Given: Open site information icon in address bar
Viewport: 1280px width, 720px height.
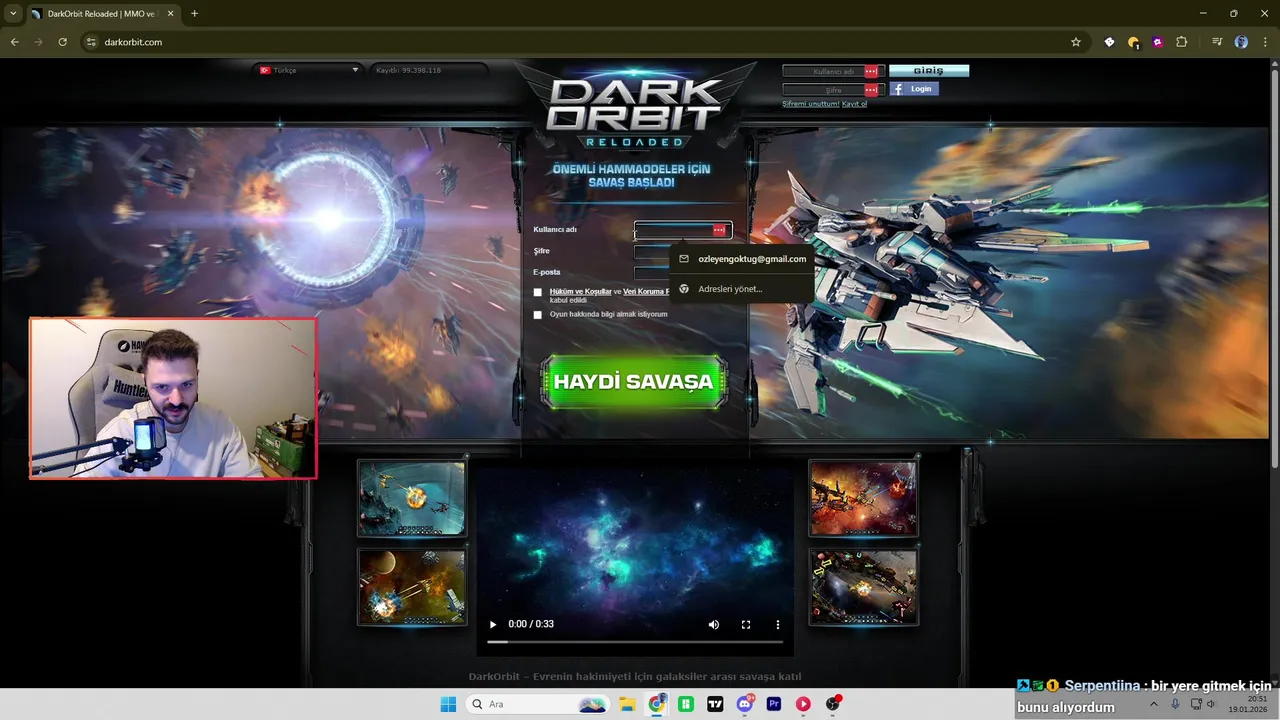Looking at the screenshot, I should (x=91, y=42).
